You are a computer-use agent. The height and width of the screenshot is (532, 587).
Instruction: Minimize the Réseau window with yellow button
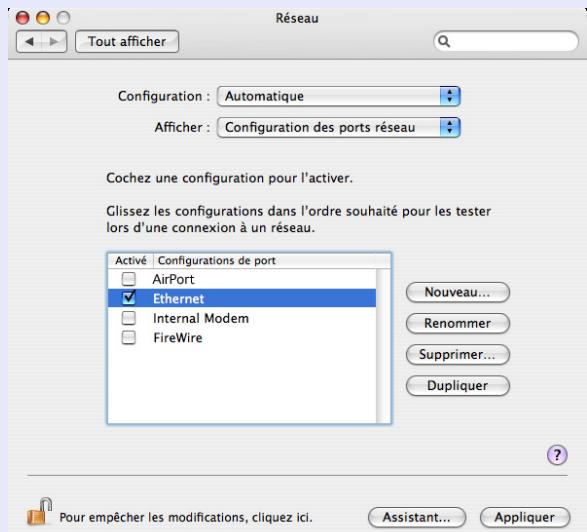click(43, 18)
